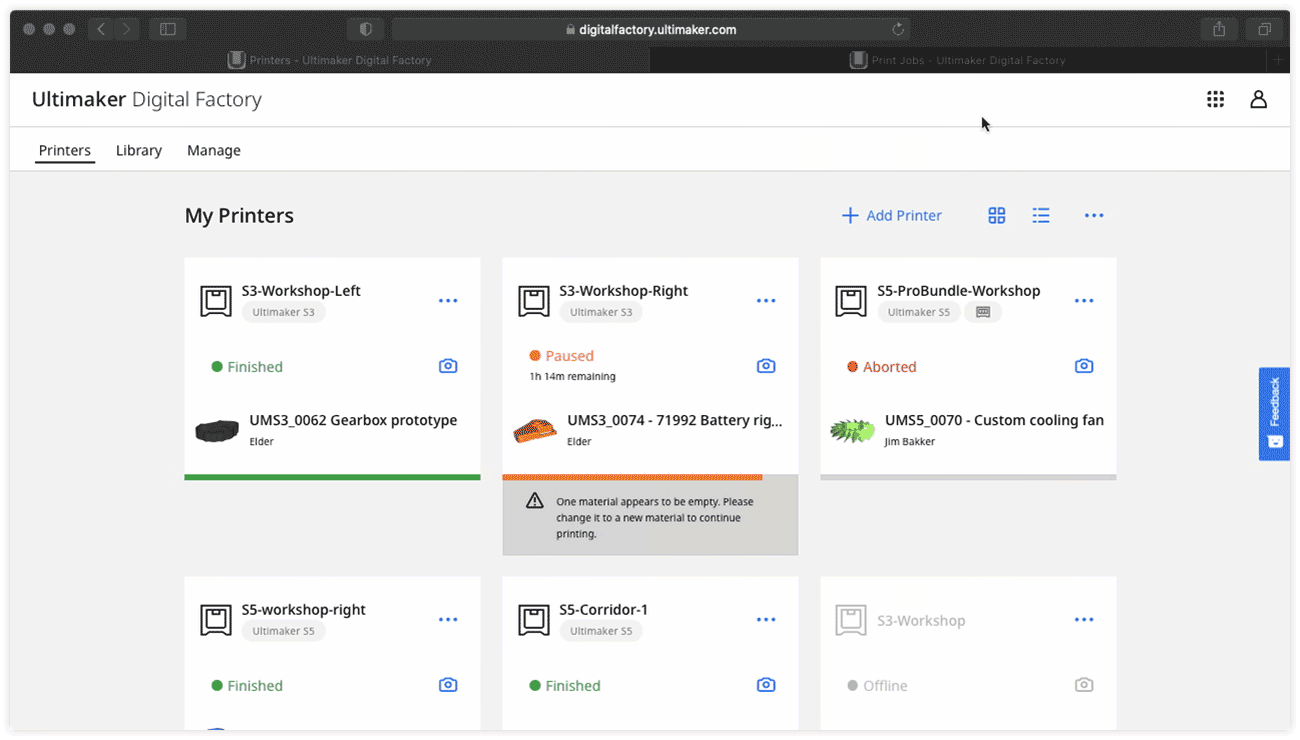Open S5-workshop-right card options menu
Viewport: 1300px width, 740px height.
pos(448,619)
